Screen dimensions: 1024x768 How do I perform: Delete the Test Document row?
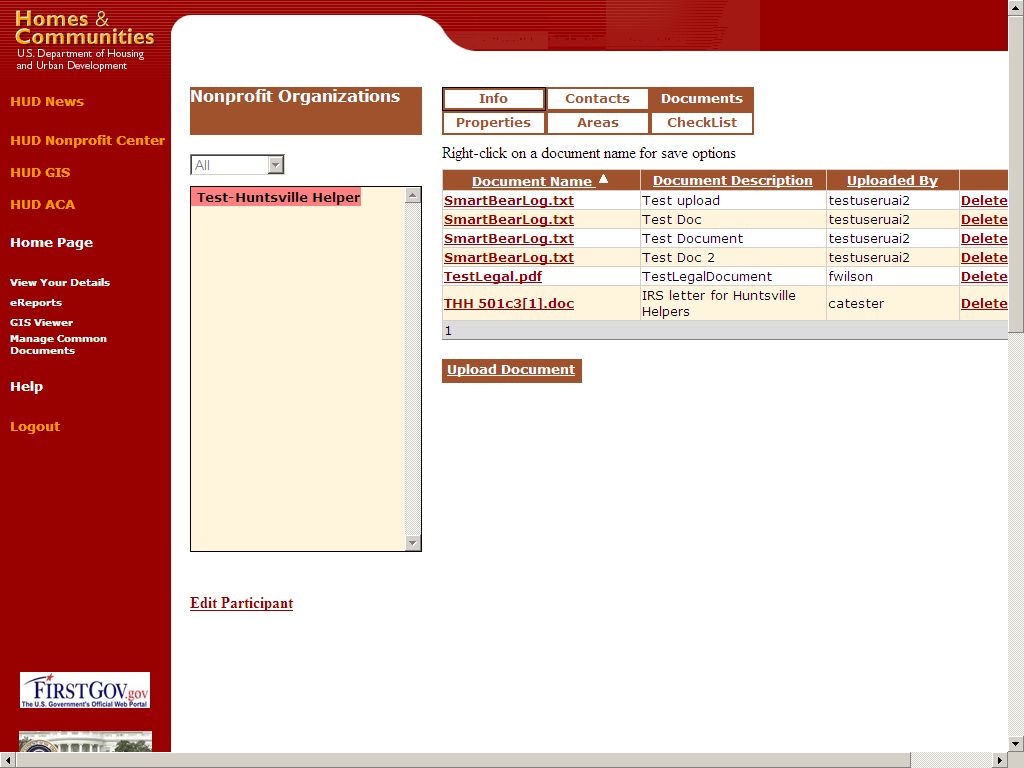point(984,238)
